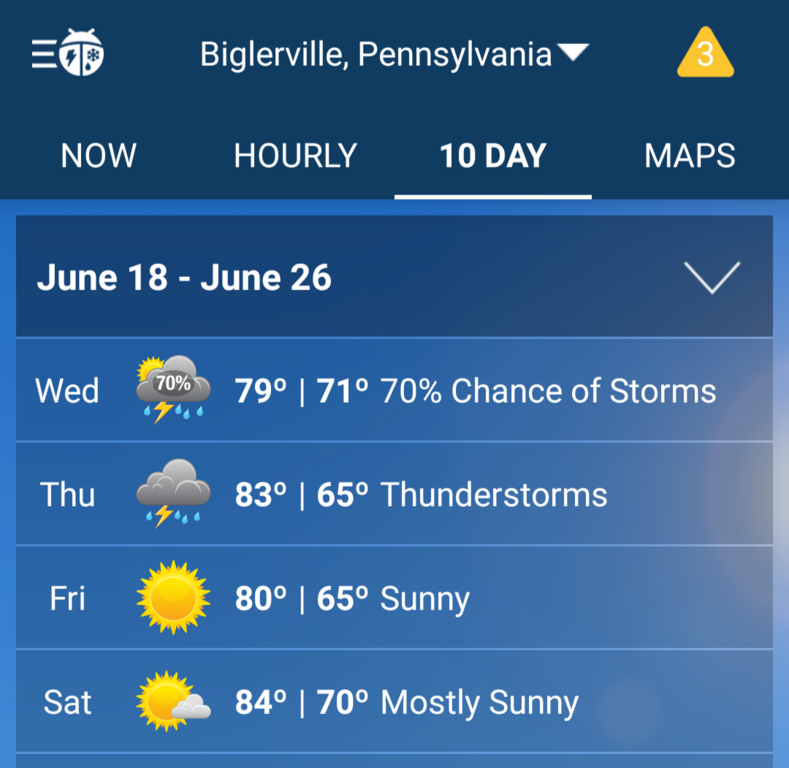This screenshot has width=789, height=768.
Task: Tap Thursday's Thunderstorms forecast text
Action: point(494,495)
